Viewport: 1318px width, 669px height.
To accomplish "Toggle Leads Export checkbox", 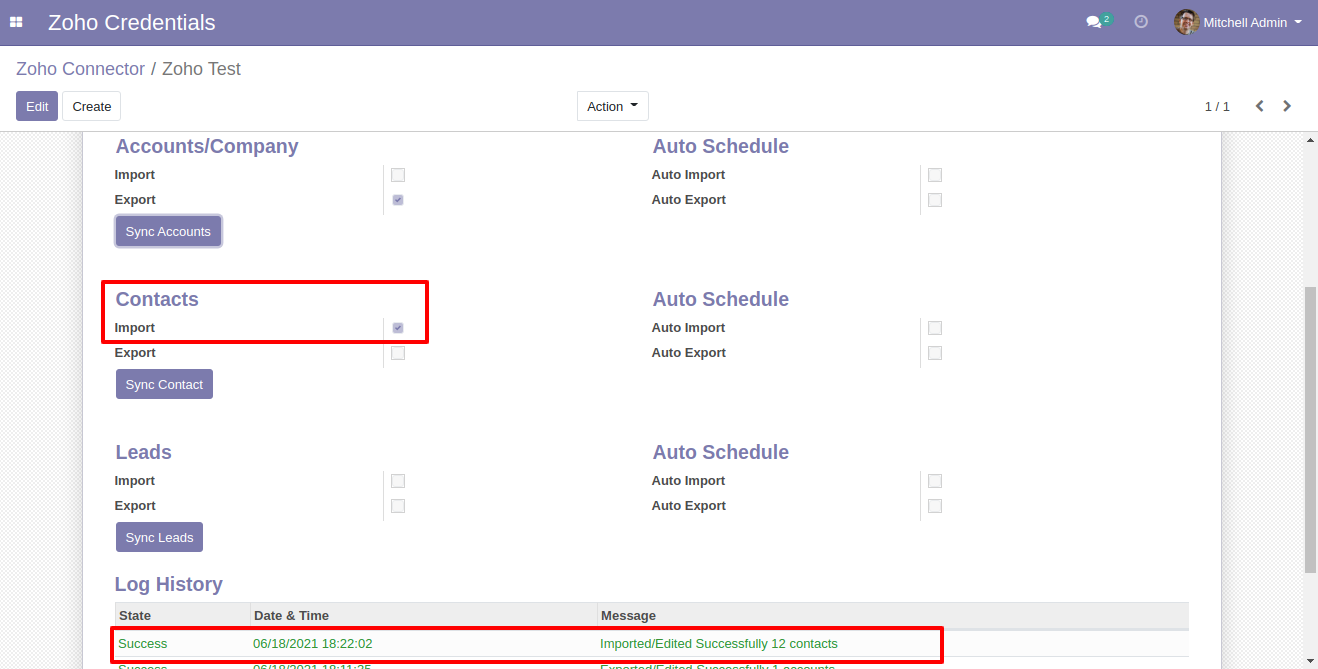I will [398, 506].
